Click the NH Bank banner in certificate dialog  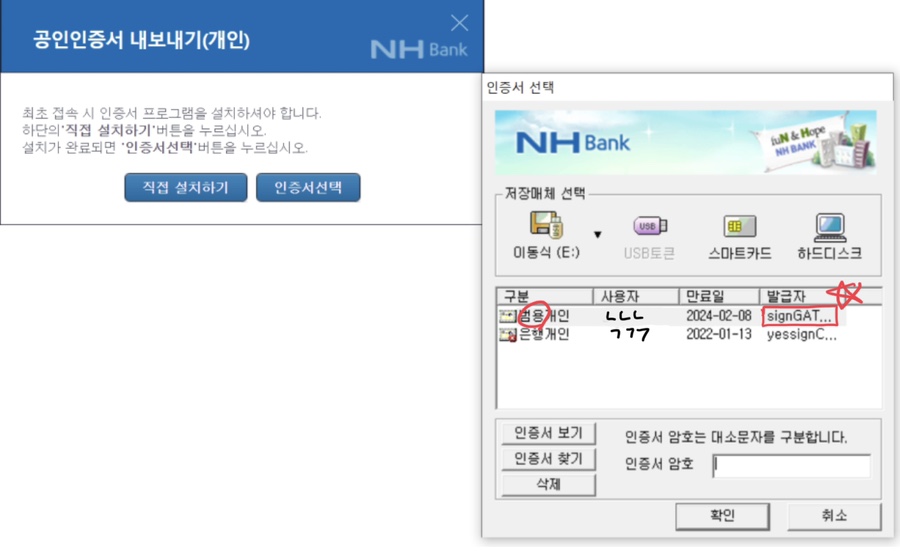[x=685, y=142]
